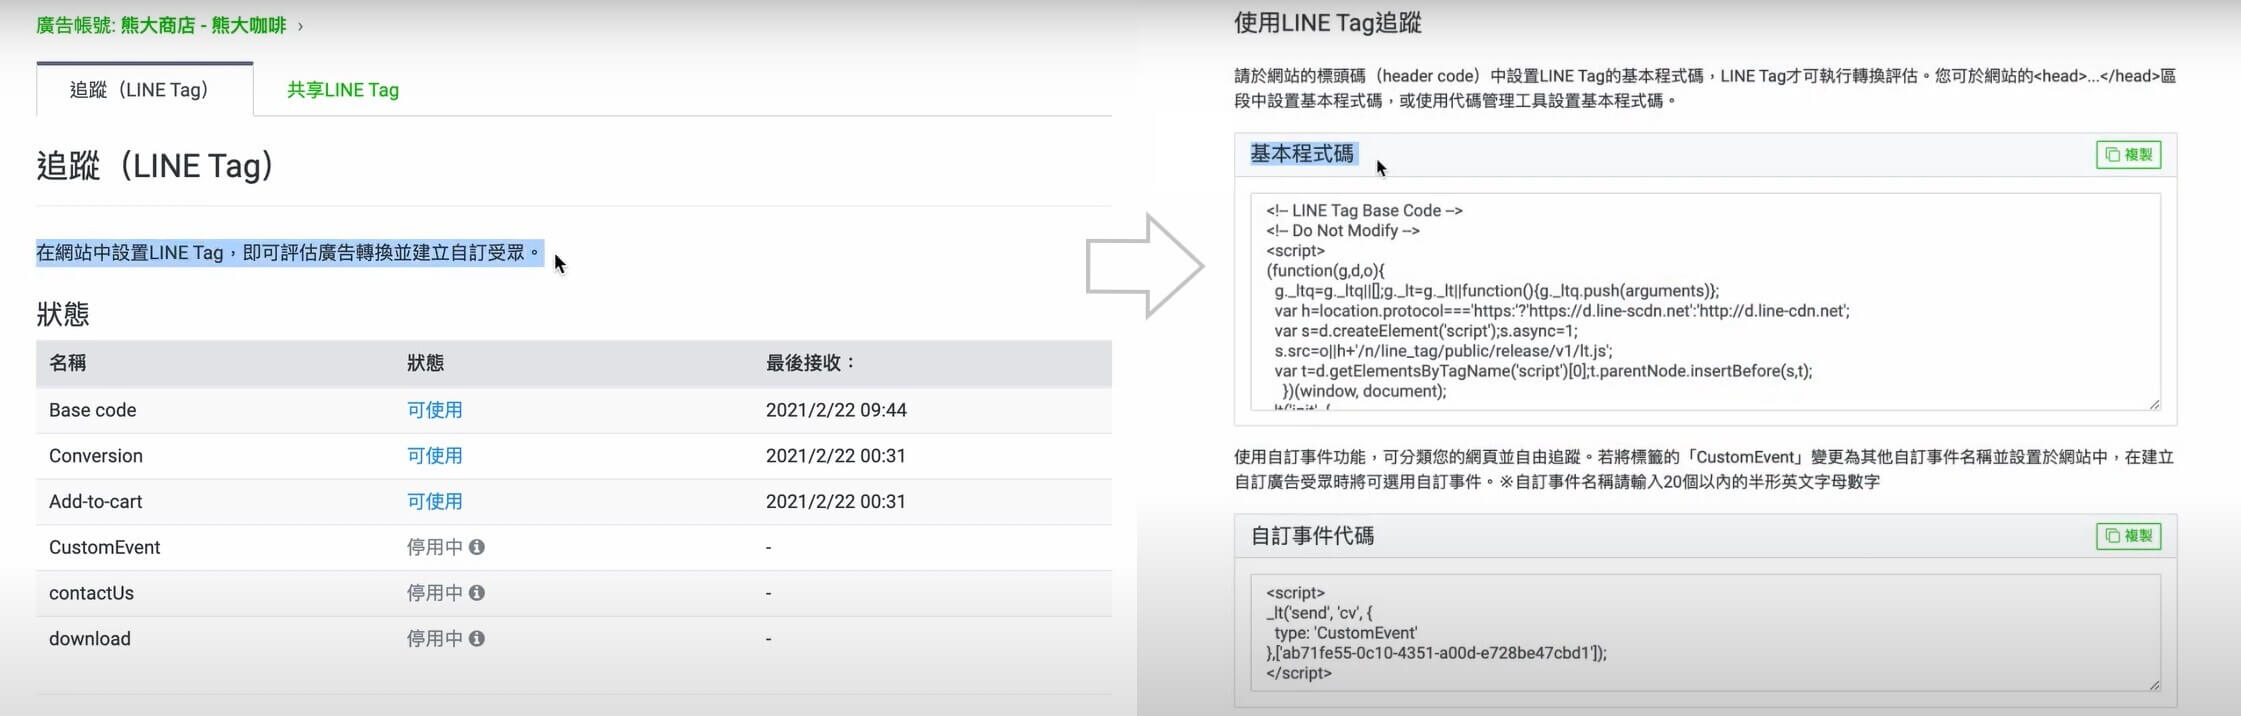Click the 停用中 text in the download row
This screenshot has width=2241, height=716.
434,638
